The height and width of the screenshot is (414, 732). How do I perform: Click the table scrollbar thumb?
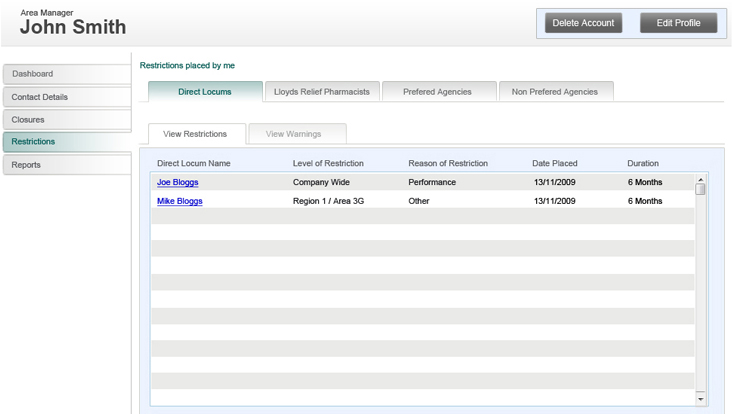coord(700,189)
